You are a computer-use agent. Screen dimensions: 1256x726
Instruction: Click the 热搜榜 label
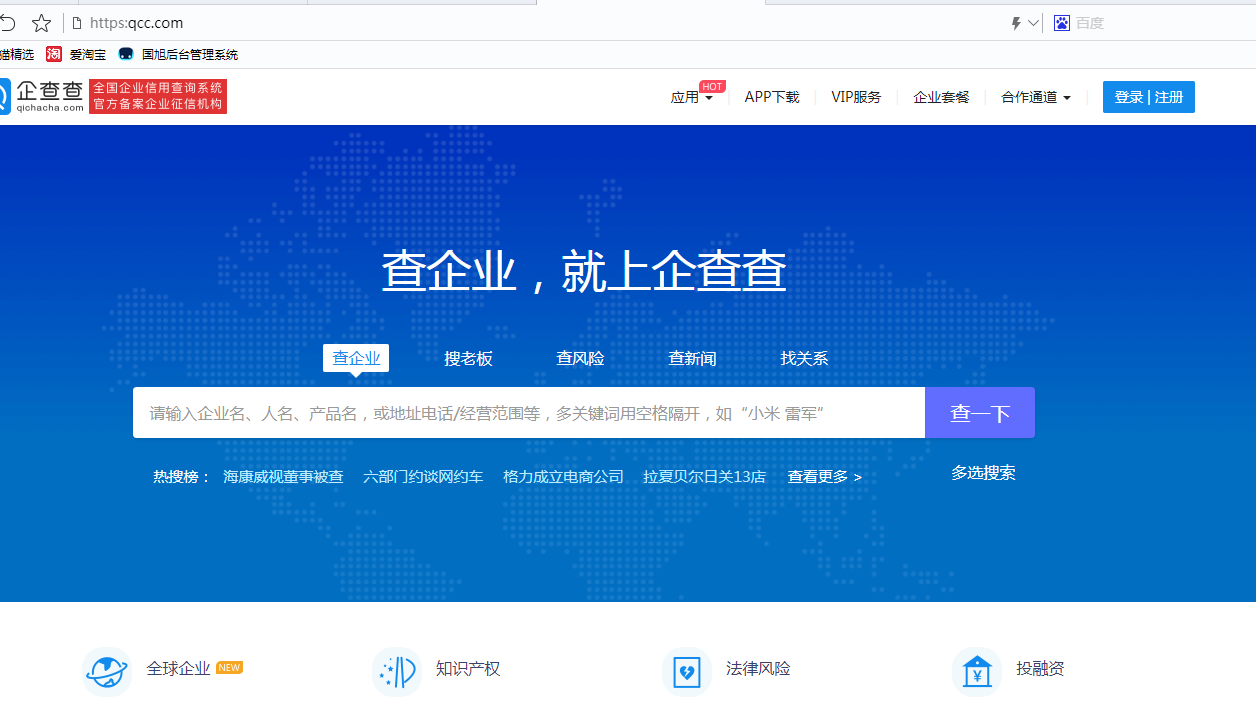[181, 477]
